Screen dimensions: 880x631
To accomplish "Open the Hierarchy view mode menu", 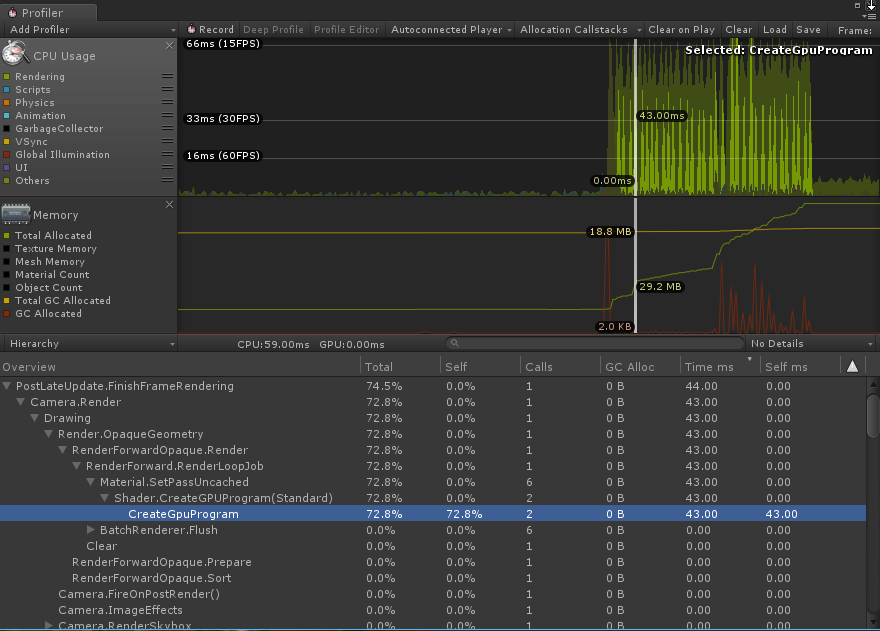I will [x=88, y=344].
